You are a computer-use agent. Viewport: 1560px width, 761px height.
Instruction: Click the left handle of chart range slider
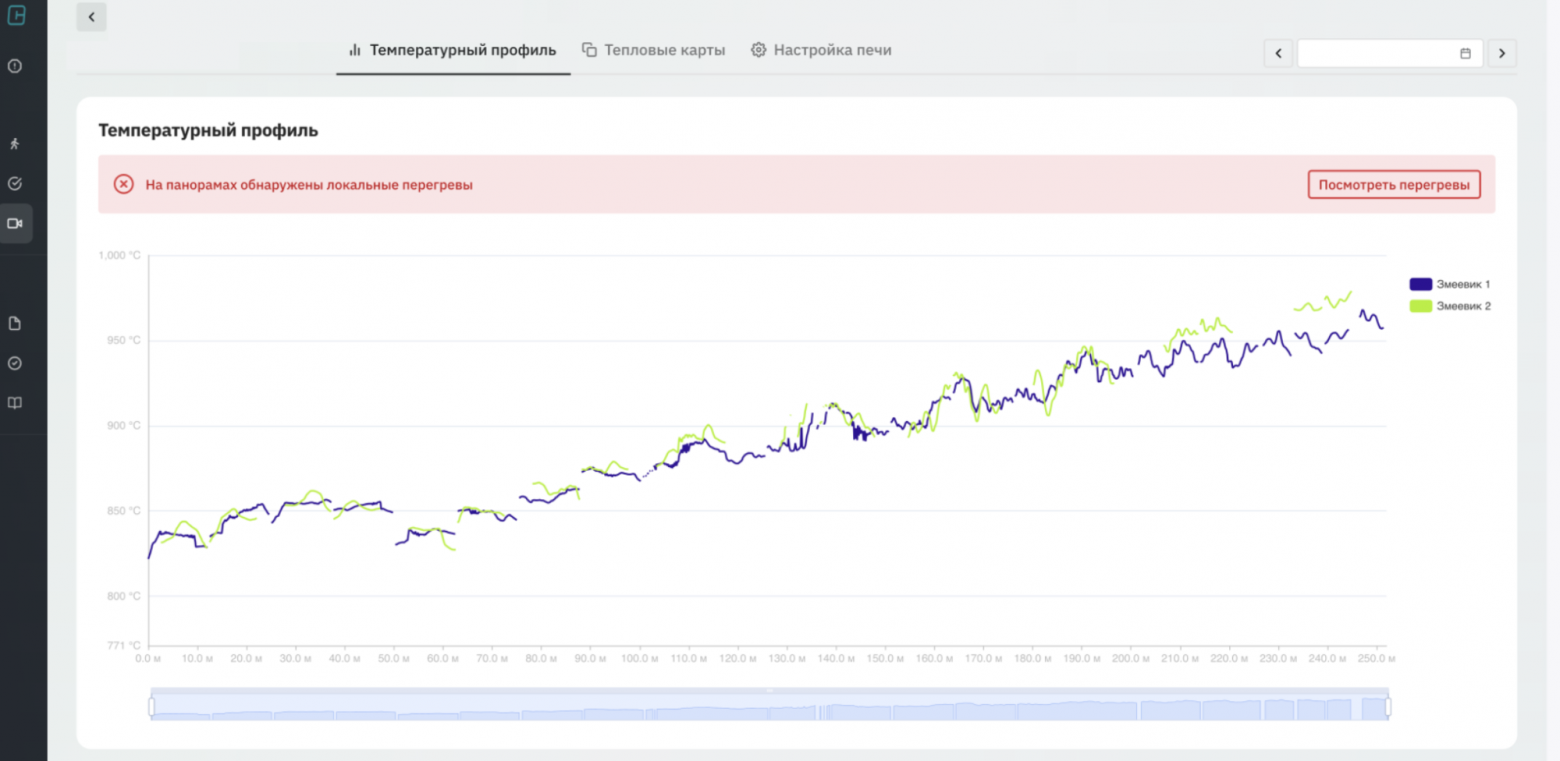point(152,707)
